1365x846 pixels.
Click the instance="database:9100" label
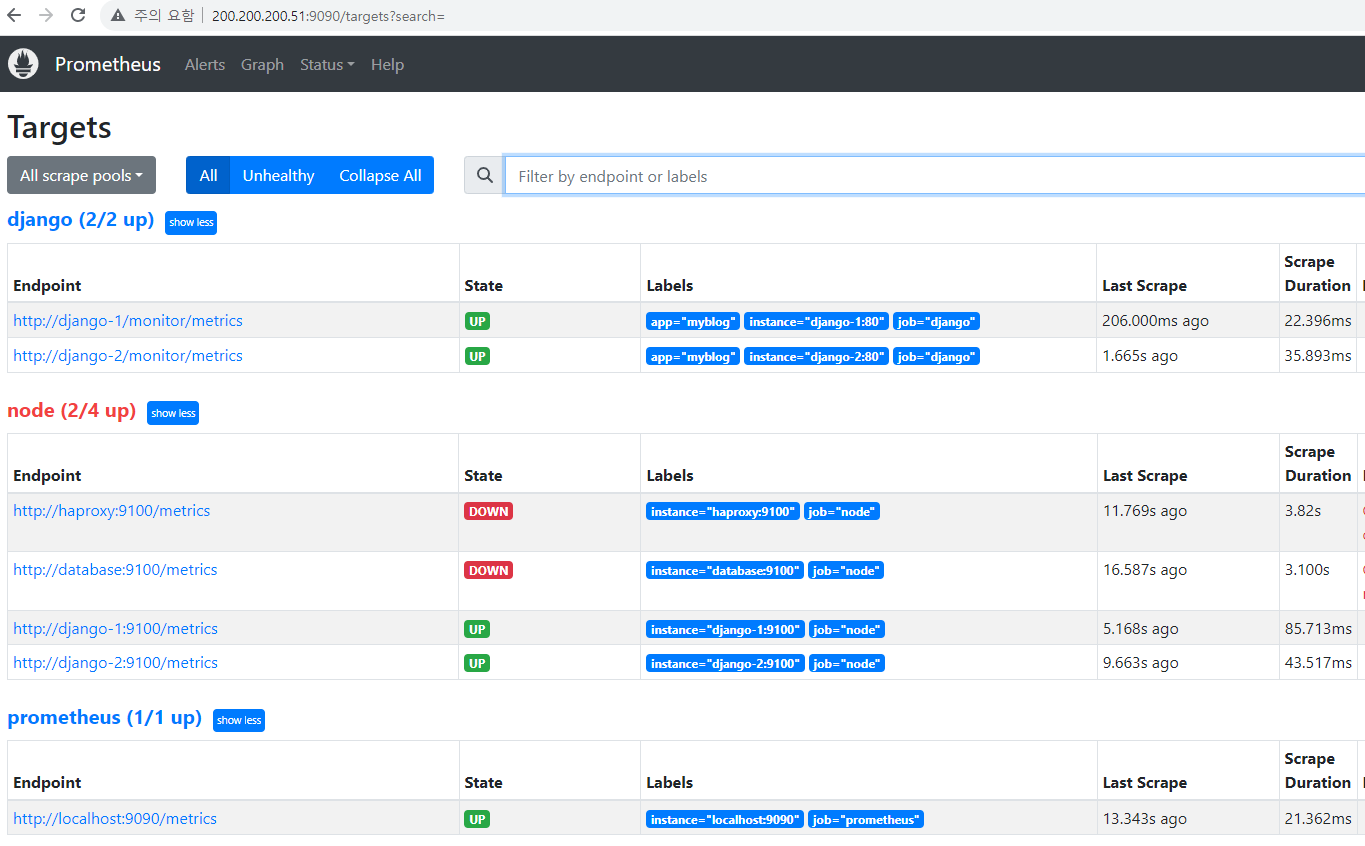[725, 571]
